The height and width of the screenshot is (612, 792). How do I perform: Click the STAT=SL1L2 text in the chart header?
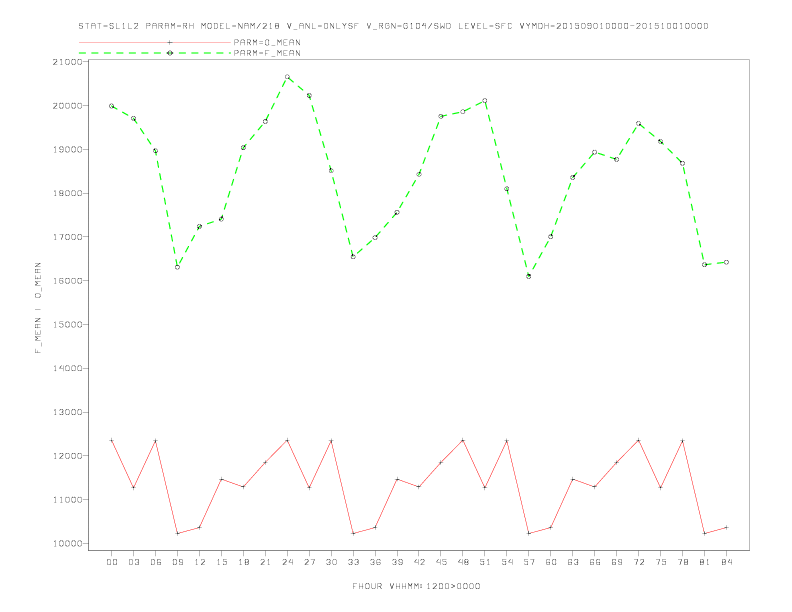click(x=109, y=26)
